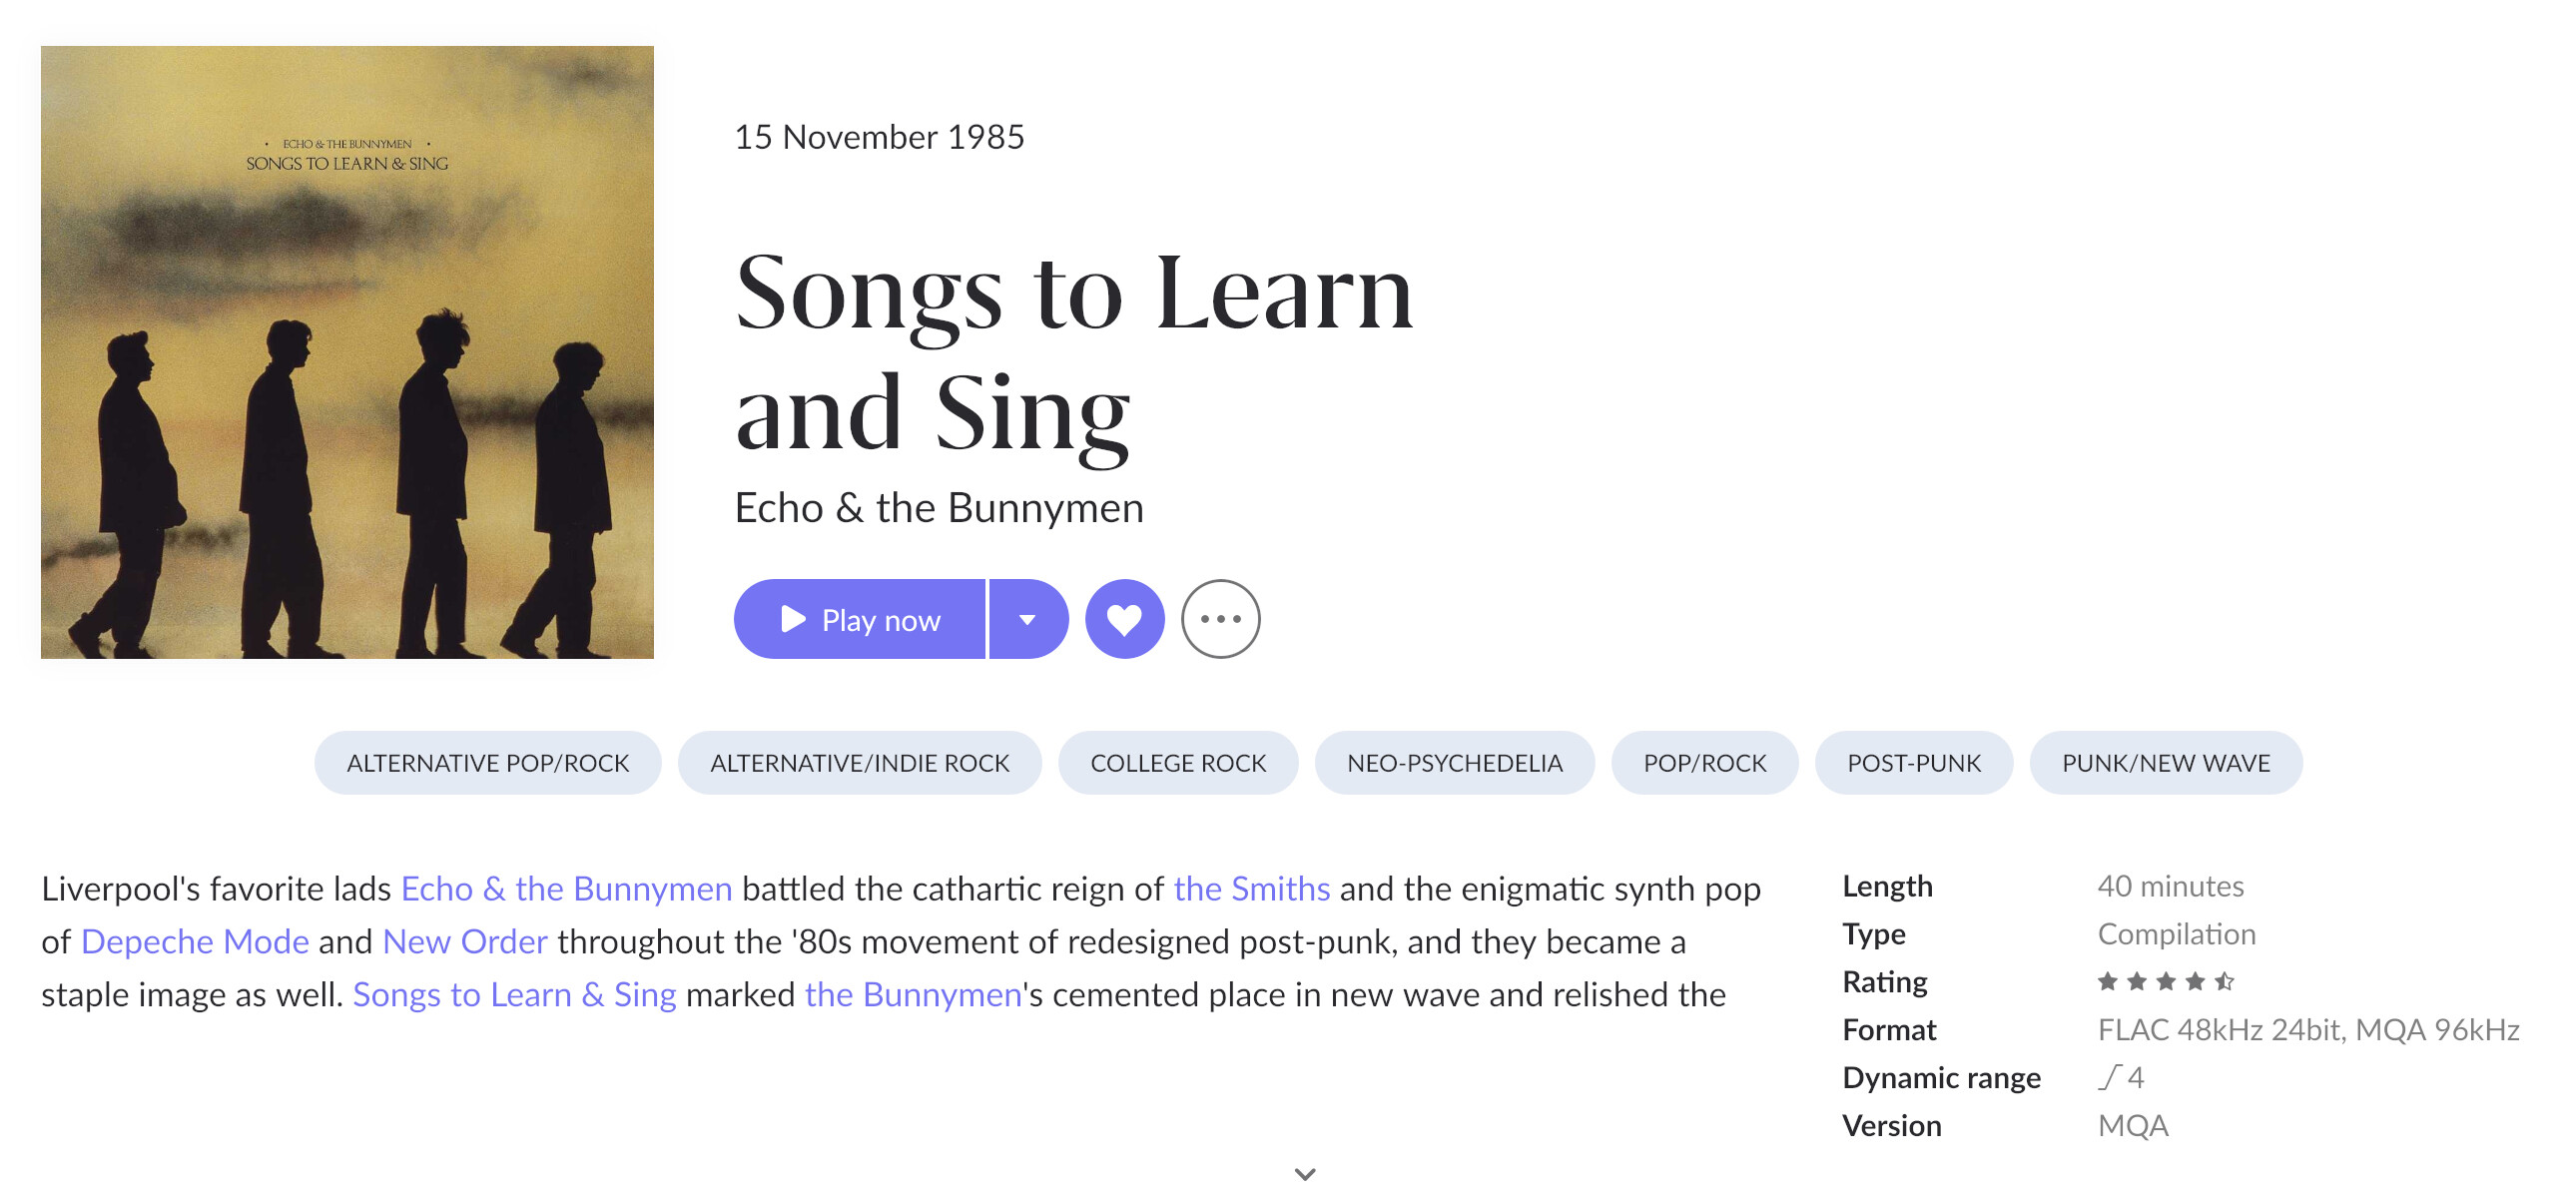Image resolution: width=2576 pixels, height=1199 pixels.
Task: Open the Neo-Psychedelia genre tag
Action: coord(1454,763)
